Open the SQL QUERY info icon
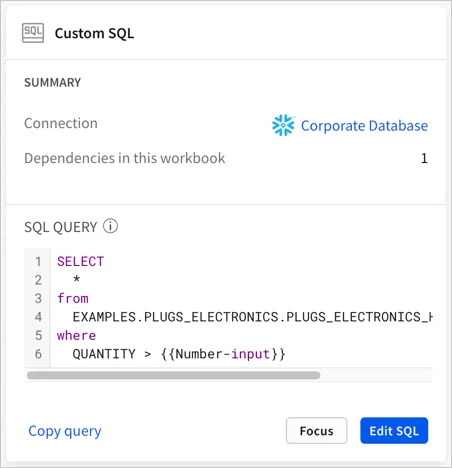This screenshot has width=452, height=468. tap(110, 226)
